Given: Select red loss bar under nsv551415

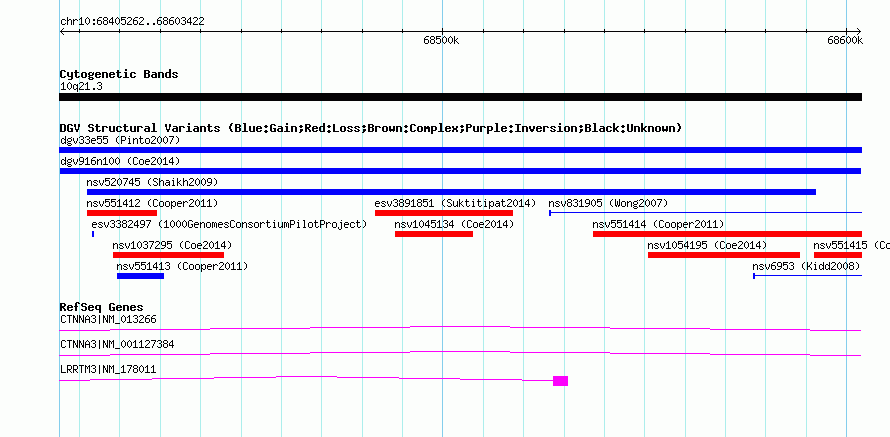Looking at the screenshot, I should click(838, 255).
